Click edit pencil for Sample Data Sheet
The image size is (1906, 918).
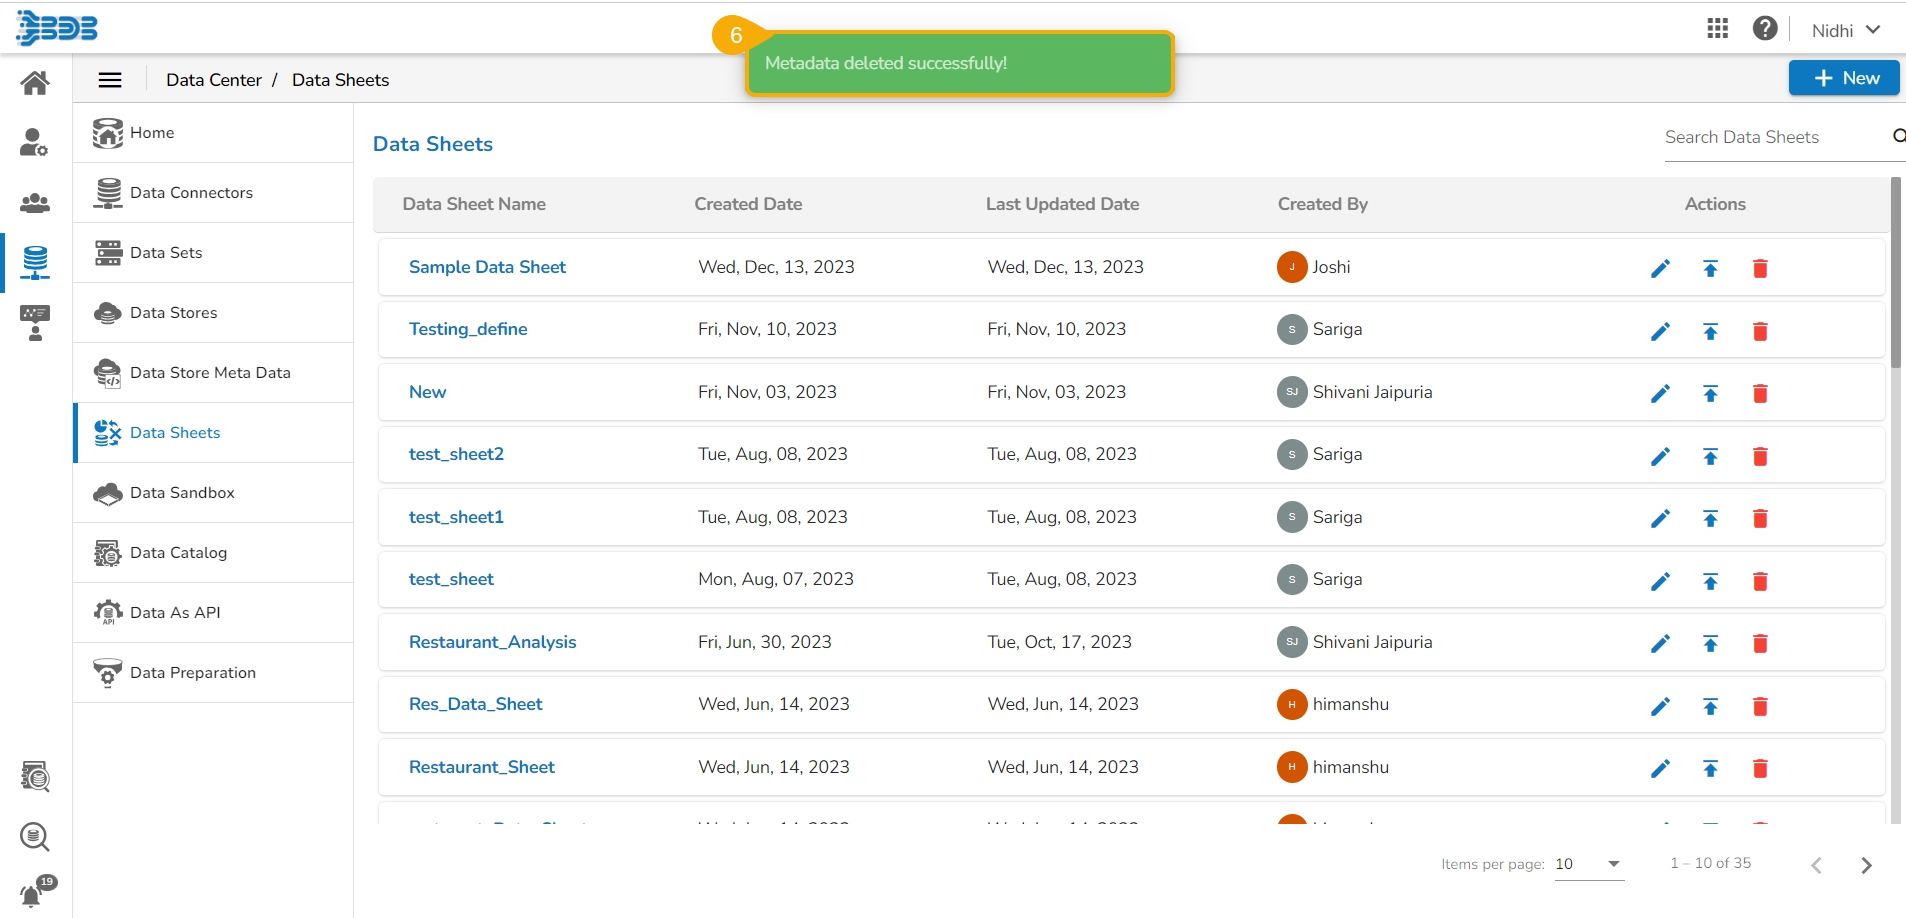pos(1660,268)
